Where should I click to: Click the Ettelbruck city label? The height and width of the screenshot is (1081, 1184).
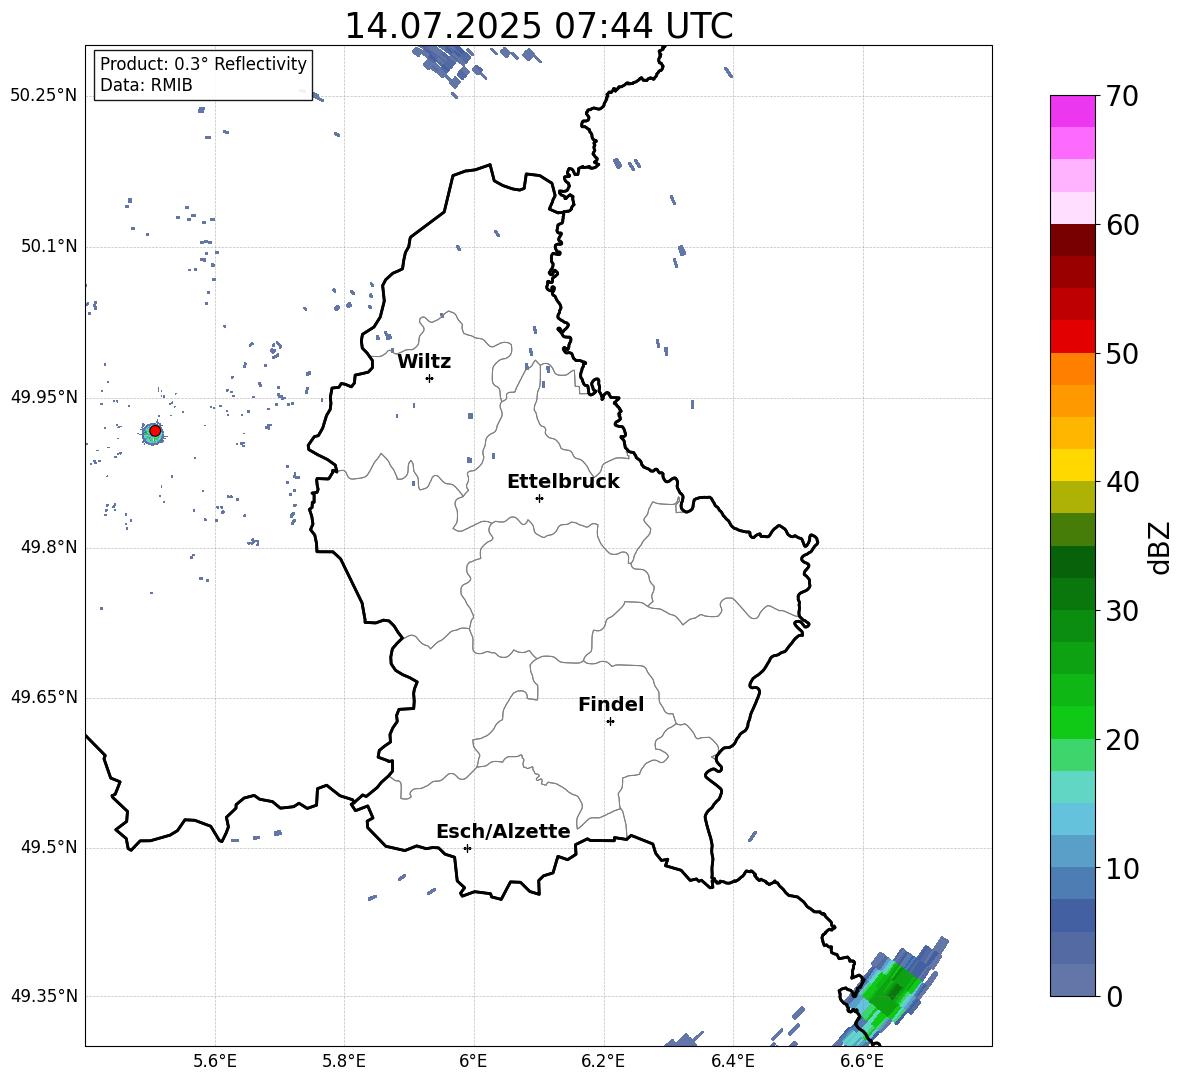point(563,482)
